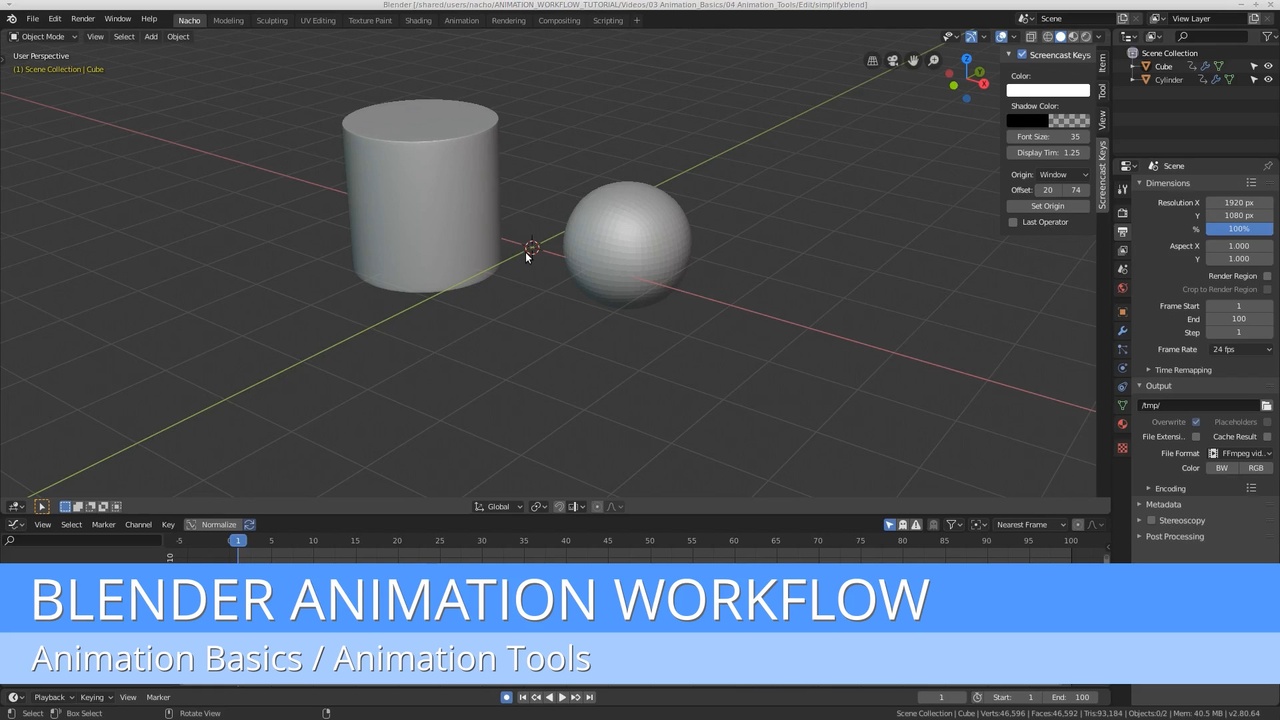Hide Cylinder in viewport via eye icon
The width and height of the screenshot is (1280, 720).
click(1268, 80)
